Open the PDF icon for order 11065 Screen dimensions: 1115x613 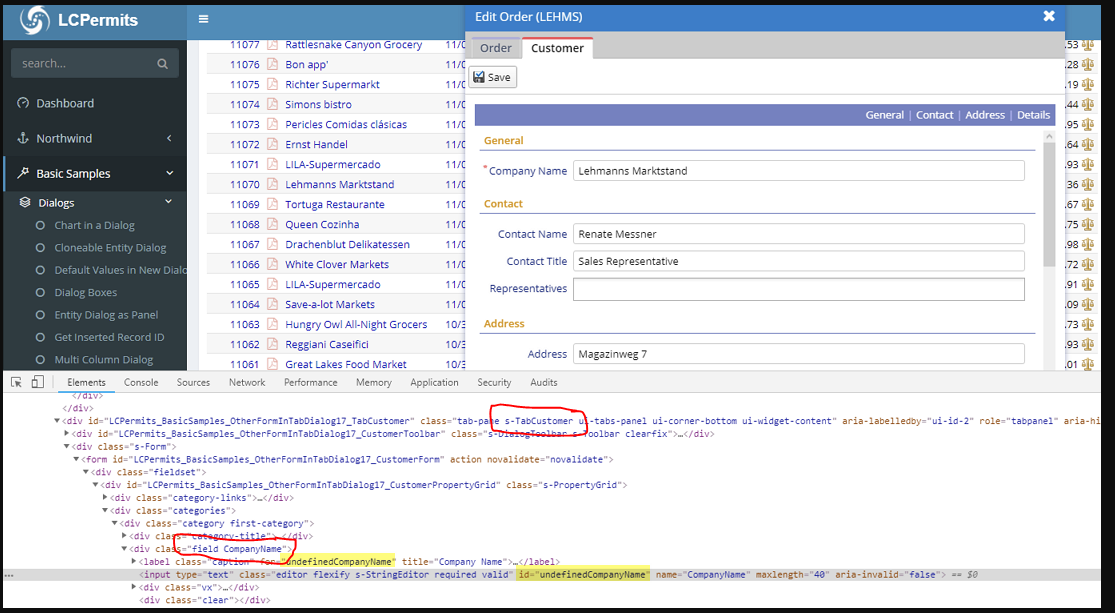pyautogui.click(x=272, y=284)
